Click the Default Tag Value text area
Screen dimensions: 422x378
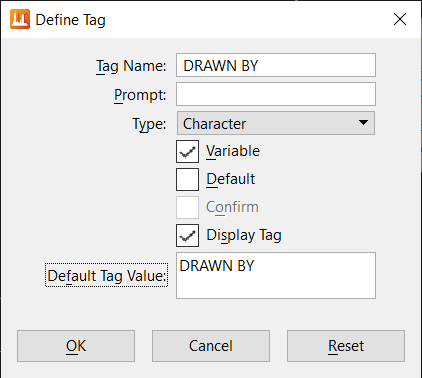pyautogui.click(x=276, y=276)
